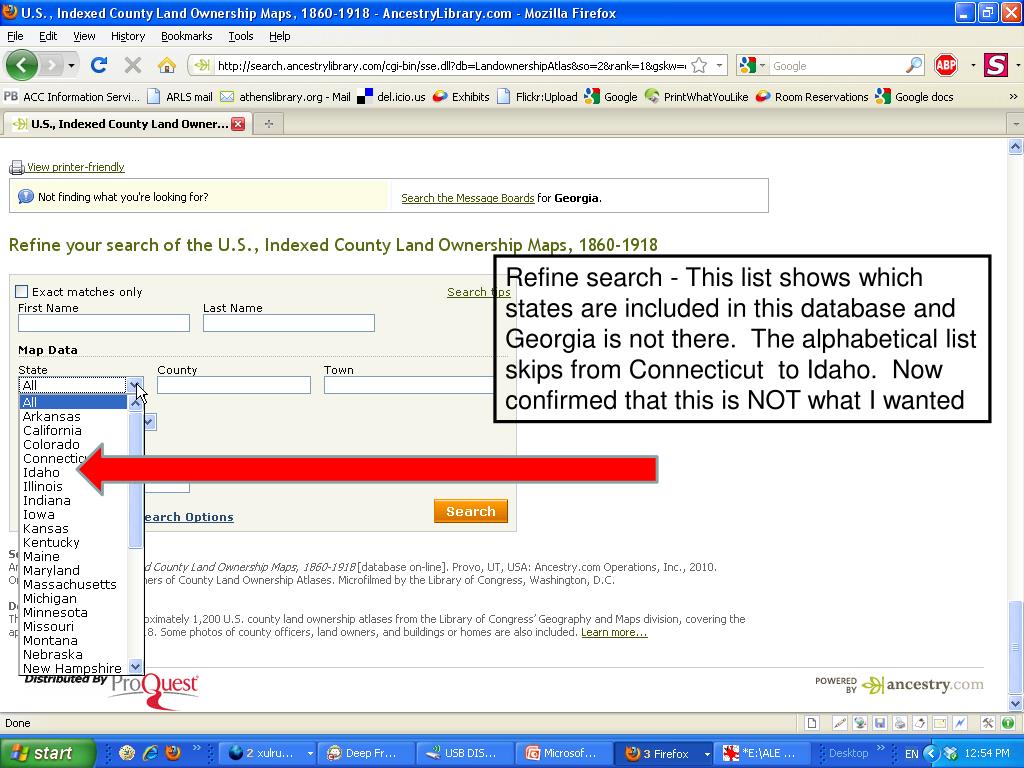1024x768 pixels.
Task: Click the orange Search button
Action: coord(471,511)
